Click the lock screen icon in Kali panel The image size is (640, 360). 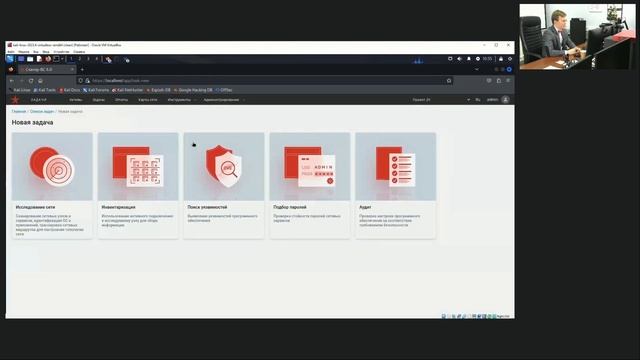point(501,59)
